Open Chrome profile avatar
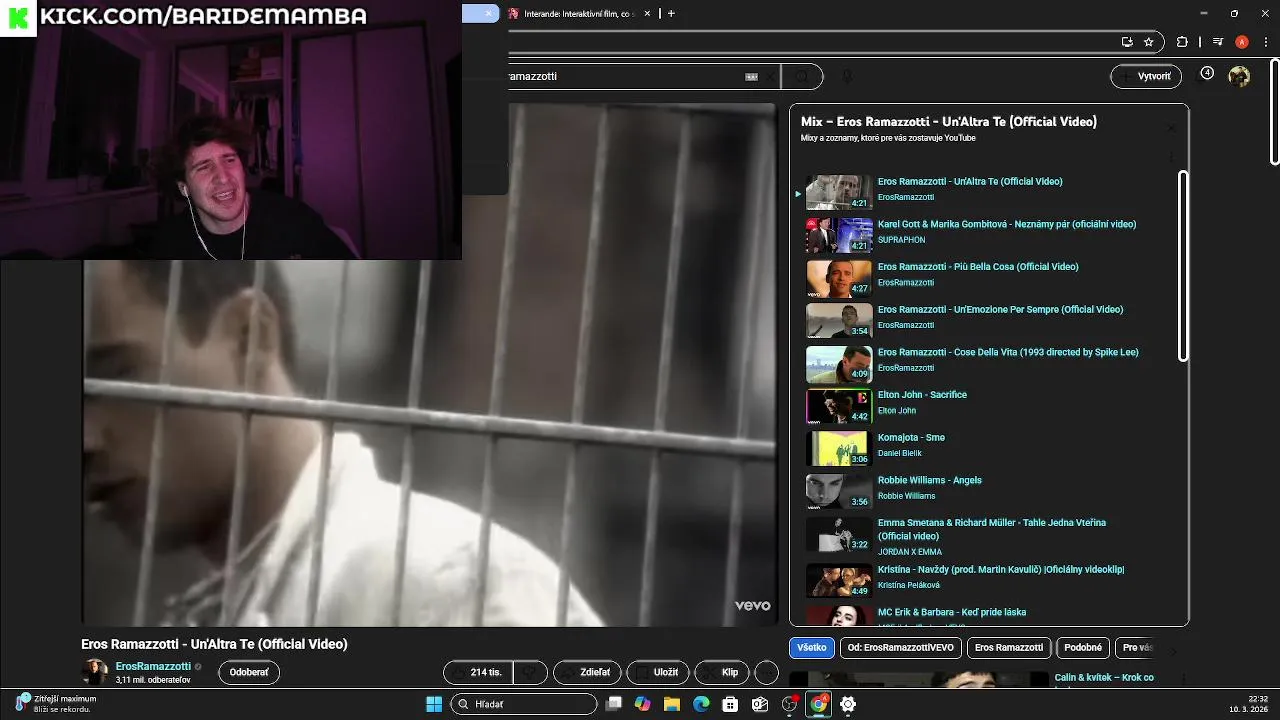 pyautogui.click(x=1242, y=42)
